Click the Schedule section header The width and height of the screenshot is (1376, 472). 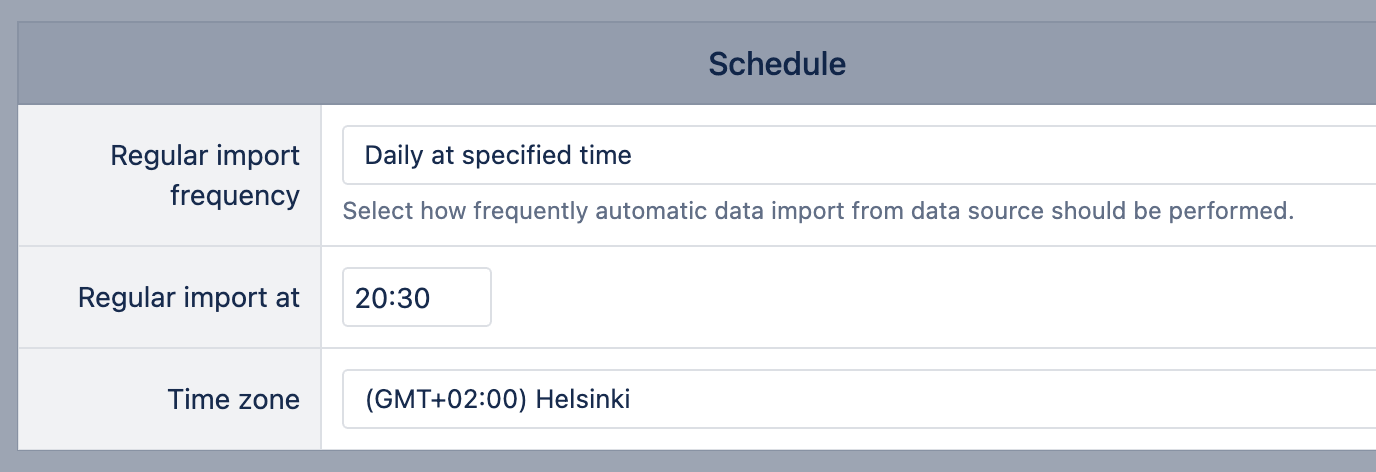coord(777,64)
